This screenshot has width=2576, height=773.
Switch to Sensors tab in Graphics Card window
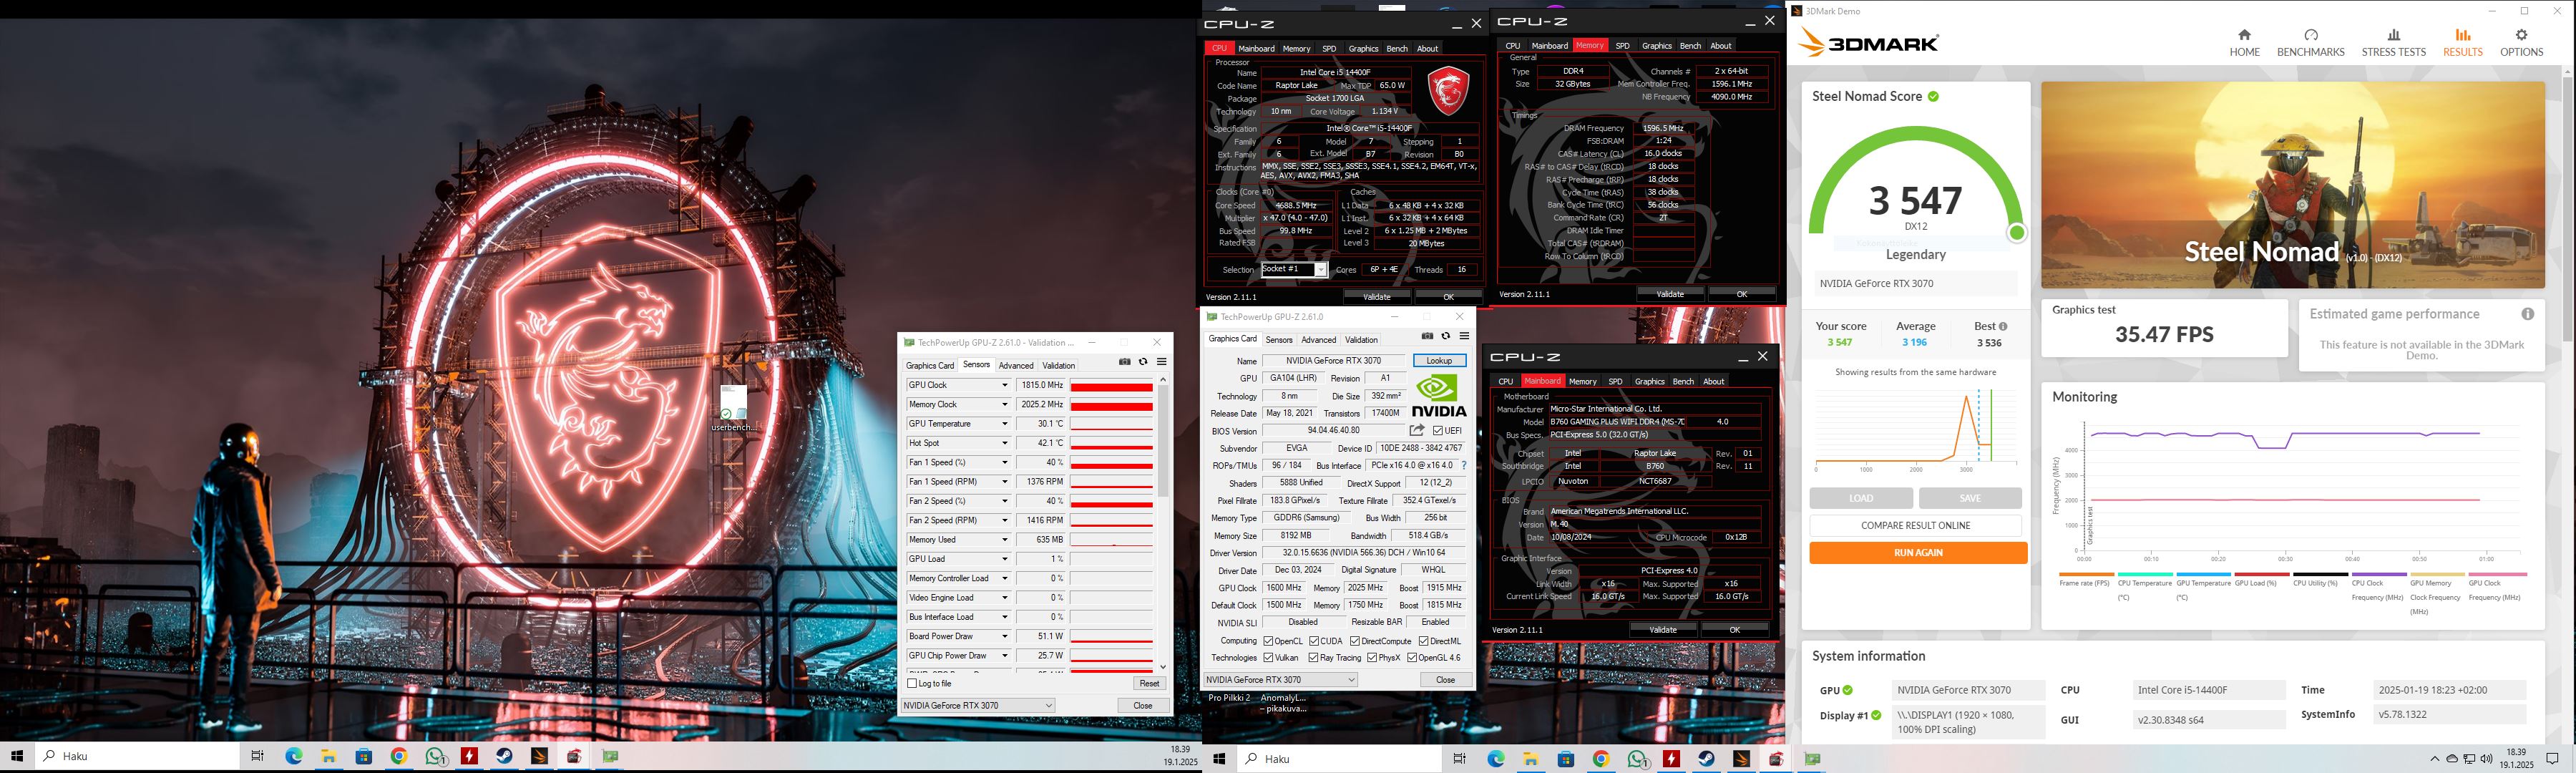point(1279,340)
